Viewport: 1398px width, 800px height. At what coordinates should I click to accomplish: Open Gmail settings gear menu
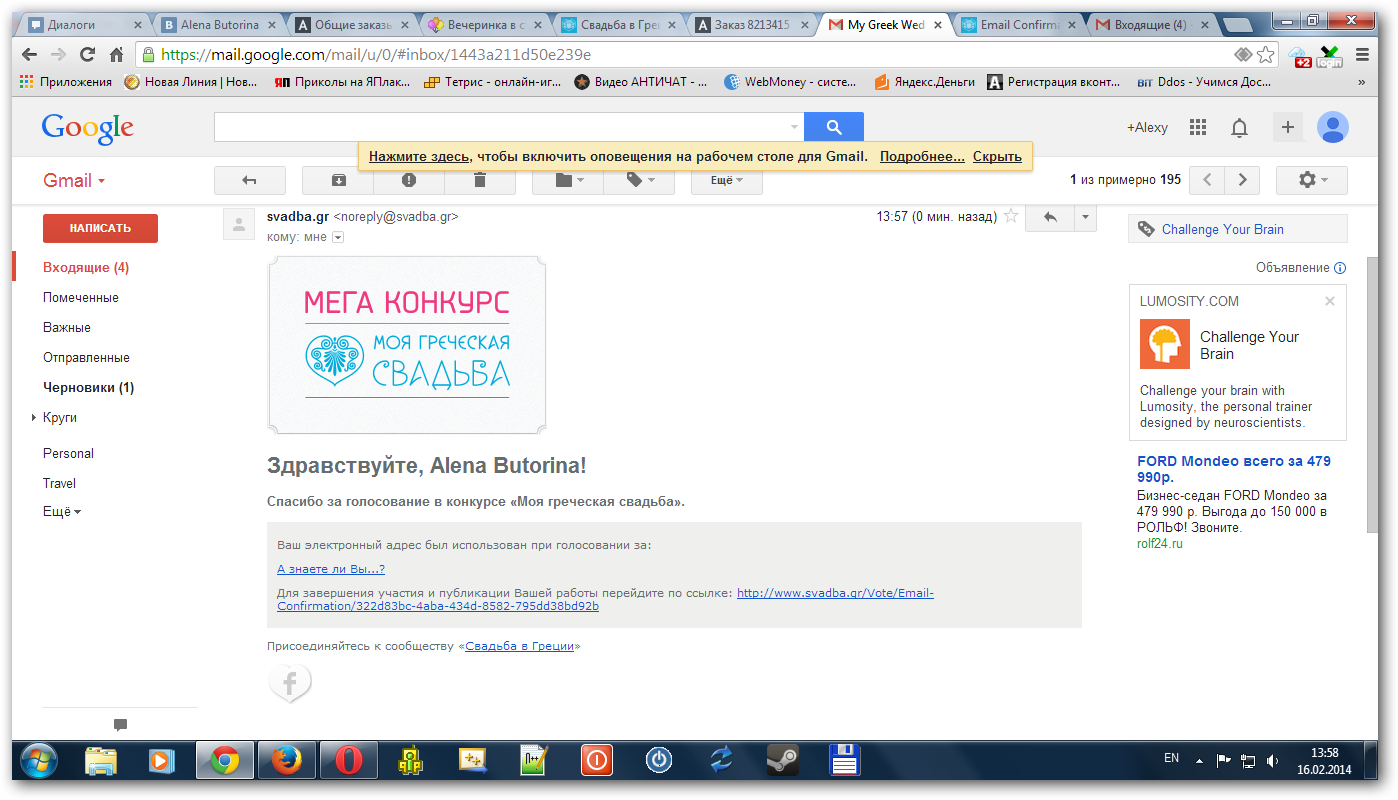click(x=1312, y=180)
